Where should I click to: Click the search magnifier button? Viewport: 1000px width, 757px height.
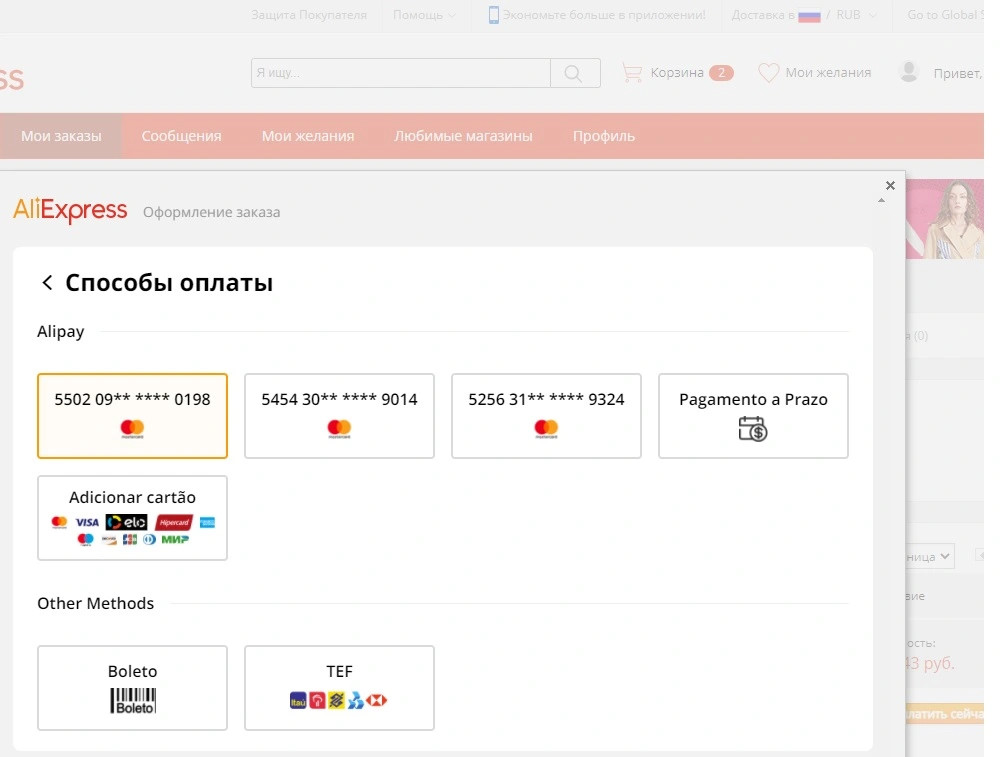pyautogui.click(x=575, y=73)
